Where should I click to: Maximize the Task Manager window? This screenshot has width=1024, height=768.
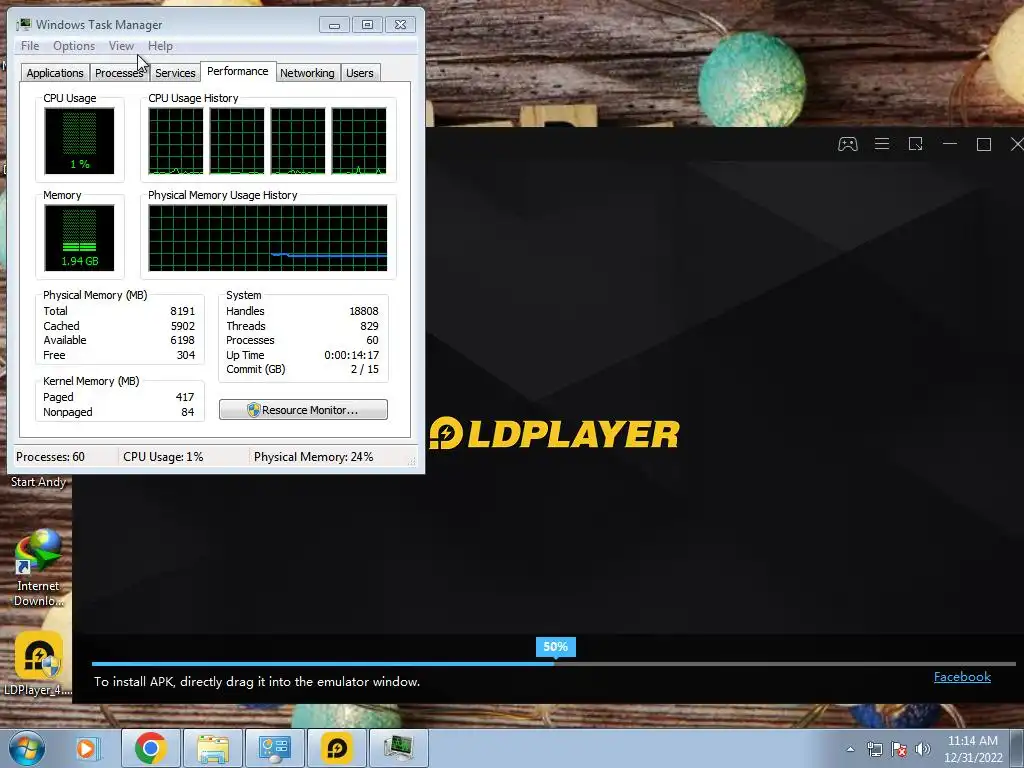click(x=367, y=25)
